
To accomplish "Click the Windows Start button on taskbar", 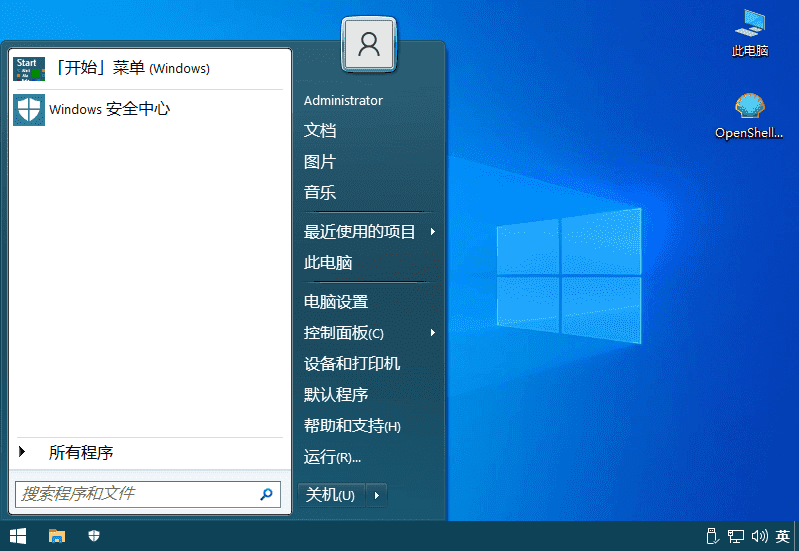I will pos(18,536).
